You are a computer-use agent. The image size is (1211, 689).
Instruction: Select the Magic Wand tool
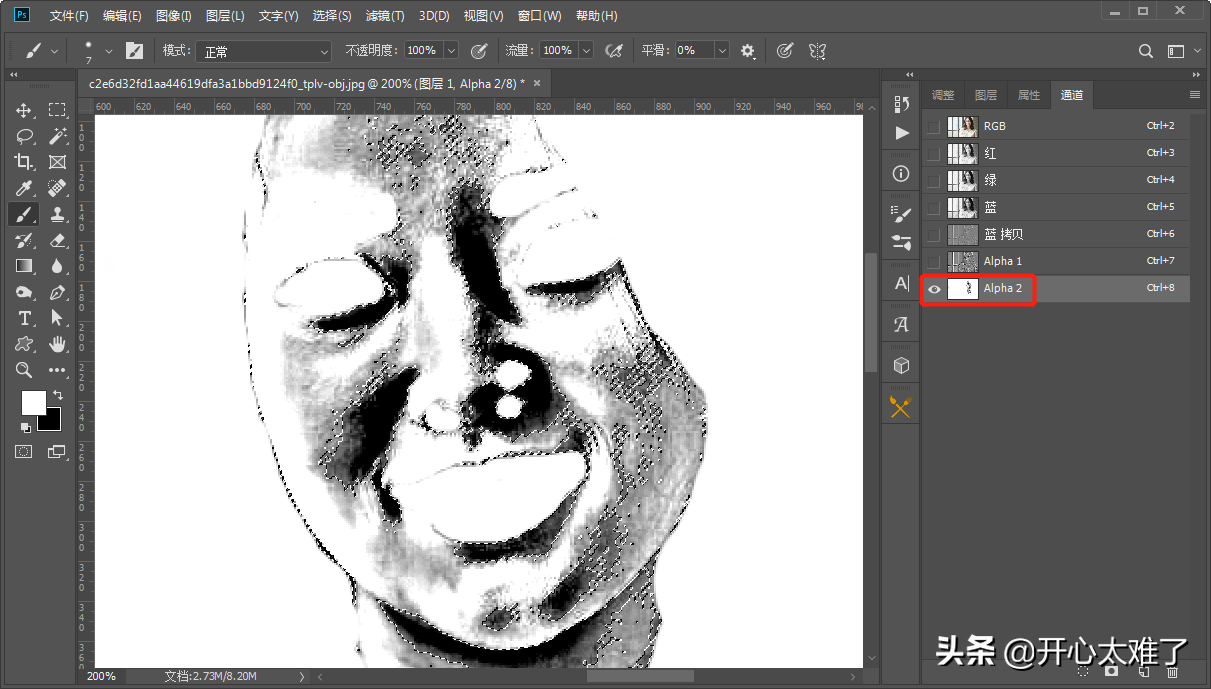[x=57, y=136]
